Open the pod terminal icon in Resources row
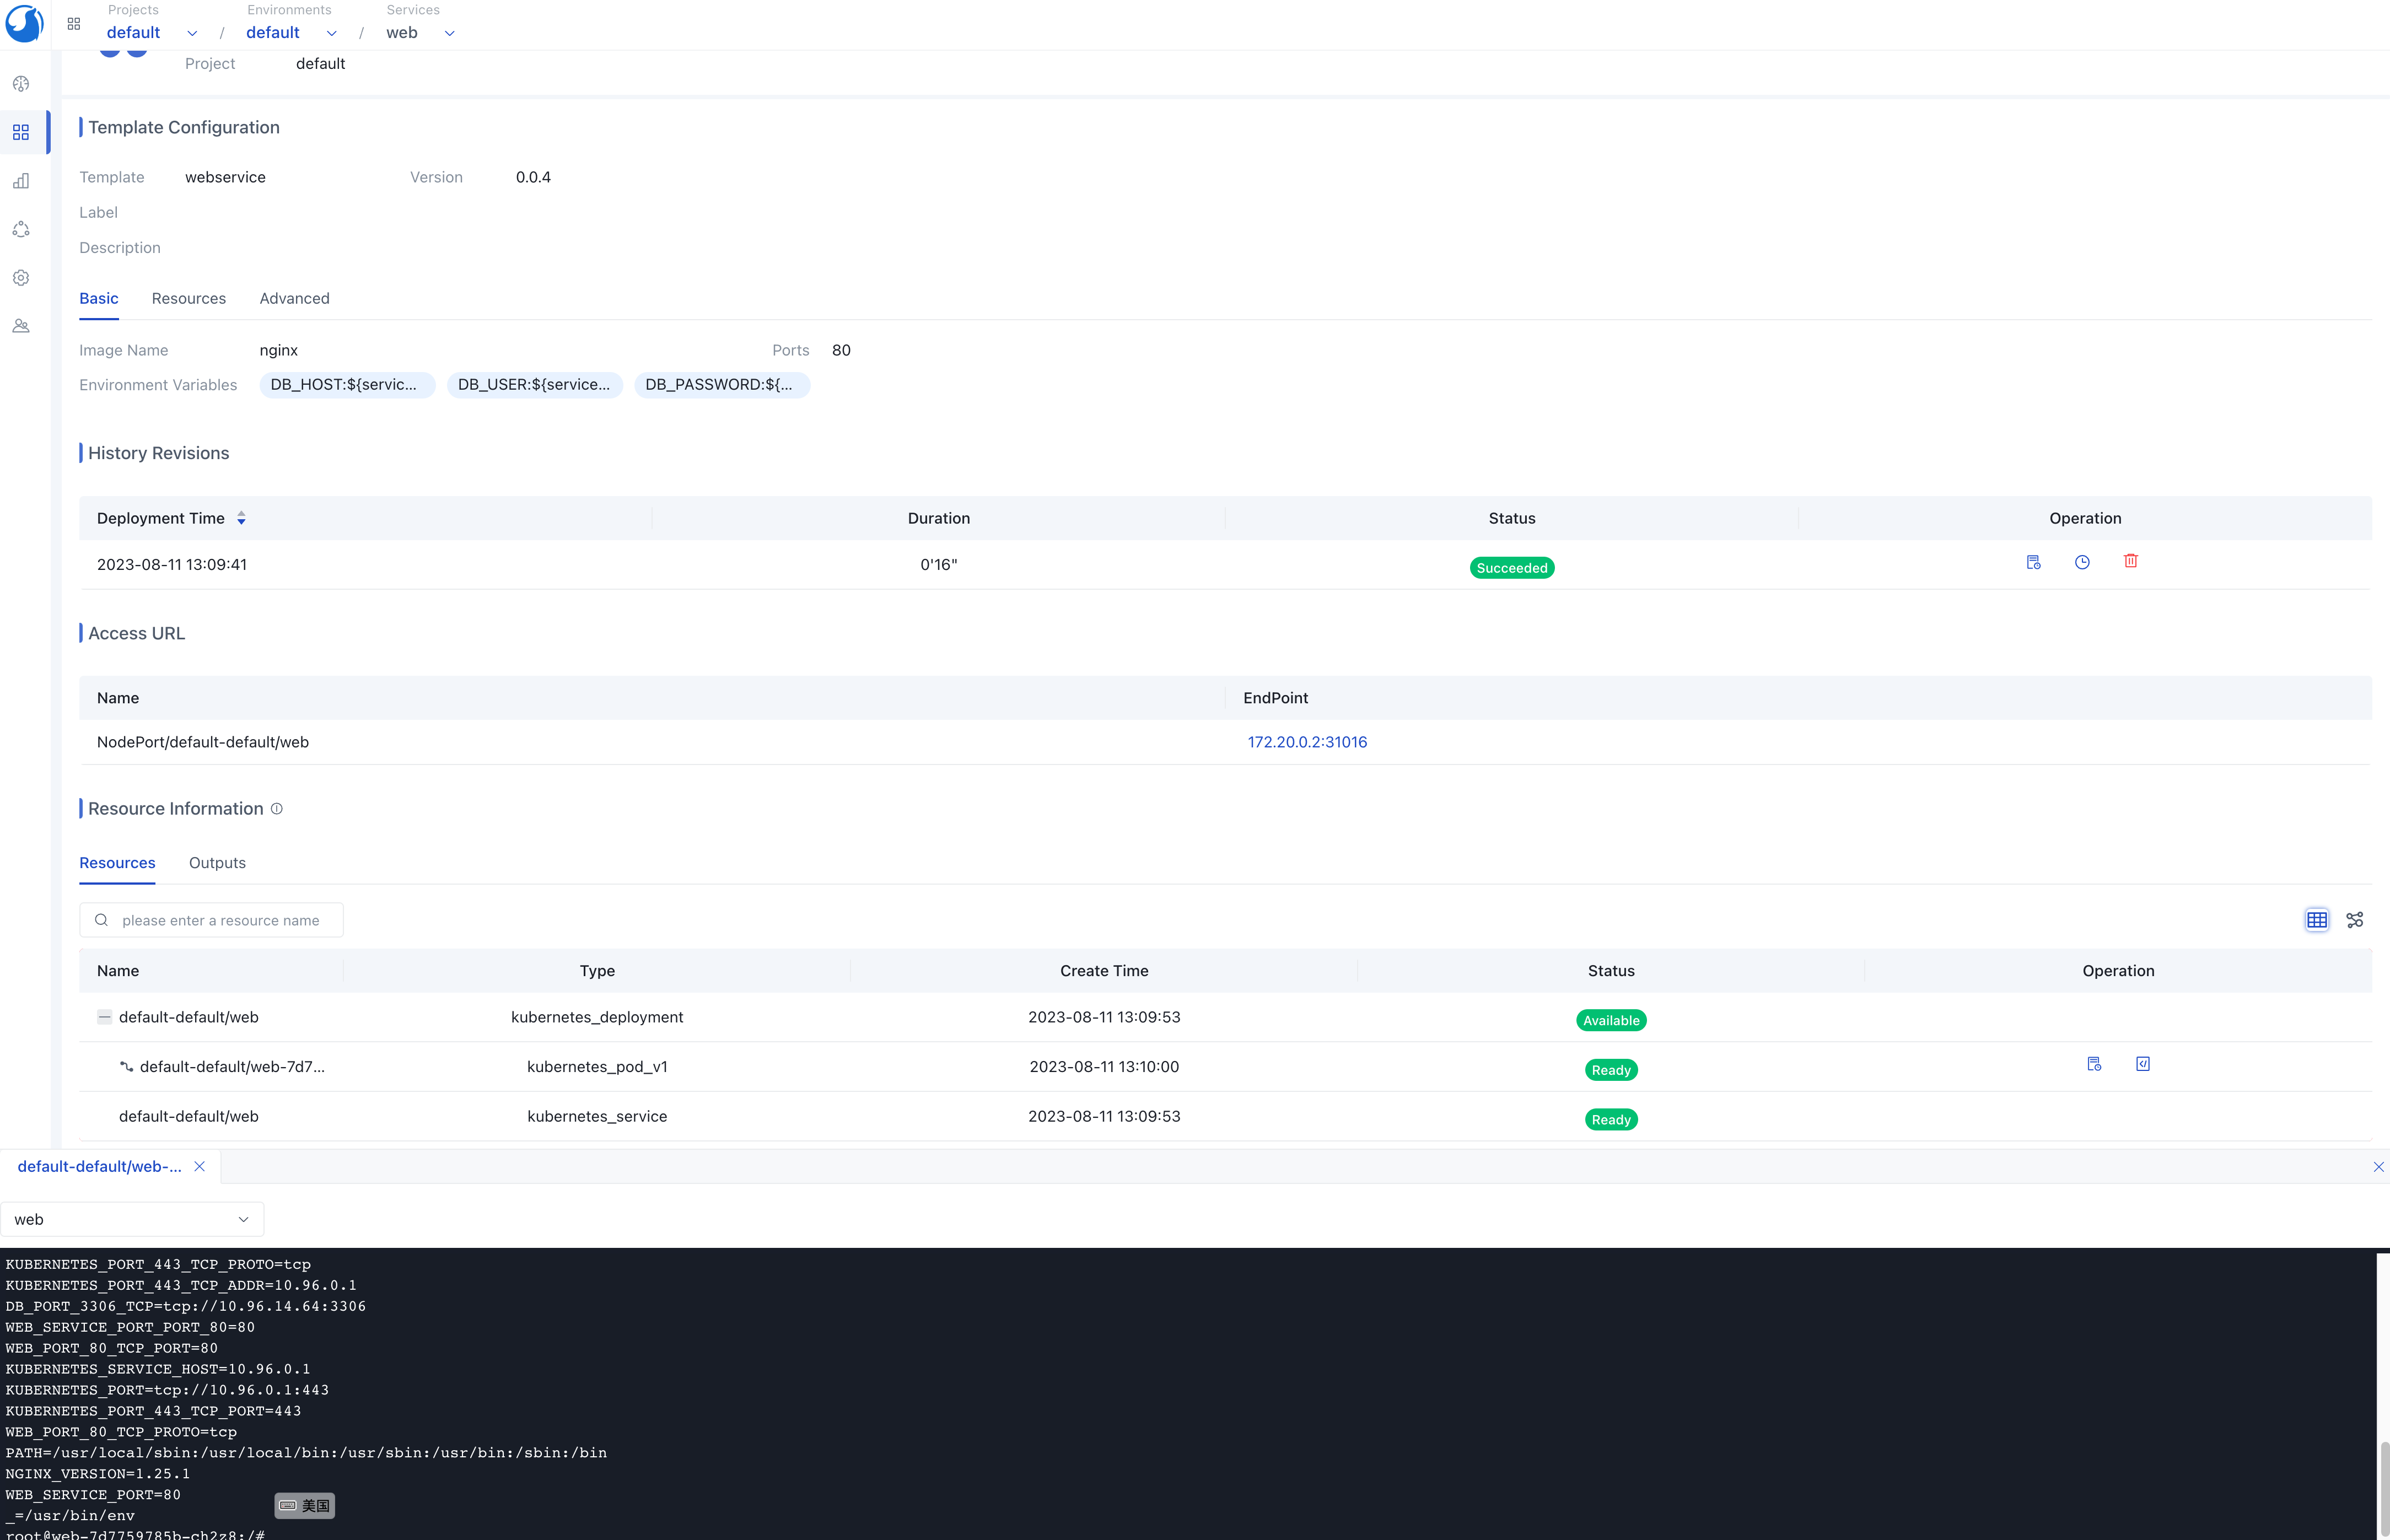 (x=2143, y=1064)
